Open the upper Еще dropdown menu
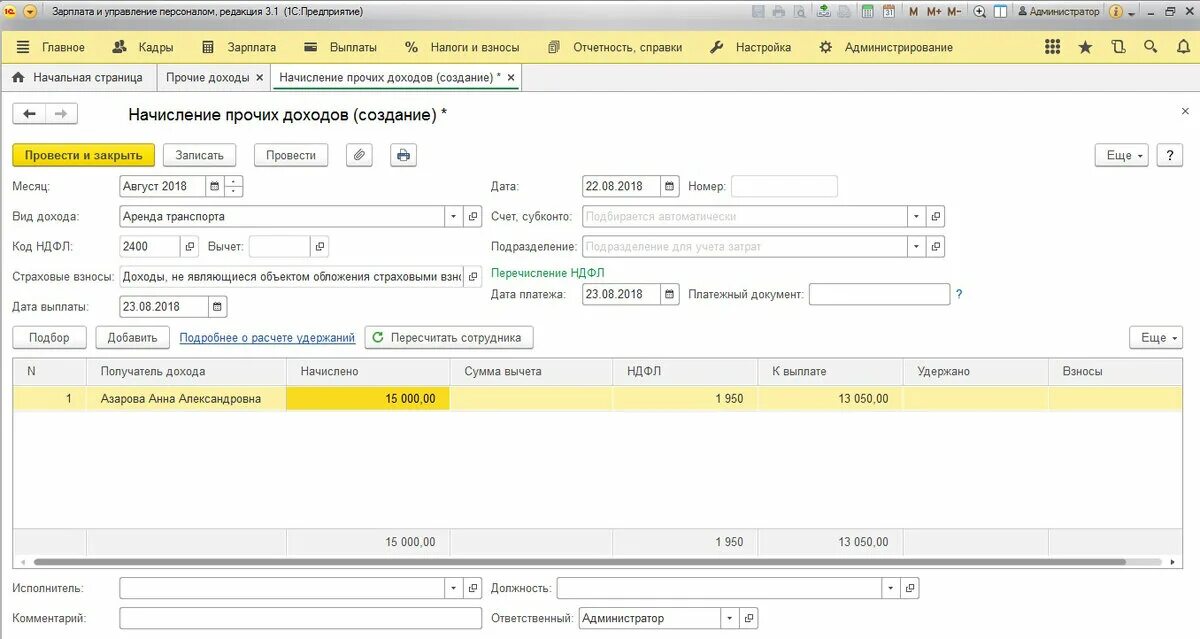 [1122, 155]
